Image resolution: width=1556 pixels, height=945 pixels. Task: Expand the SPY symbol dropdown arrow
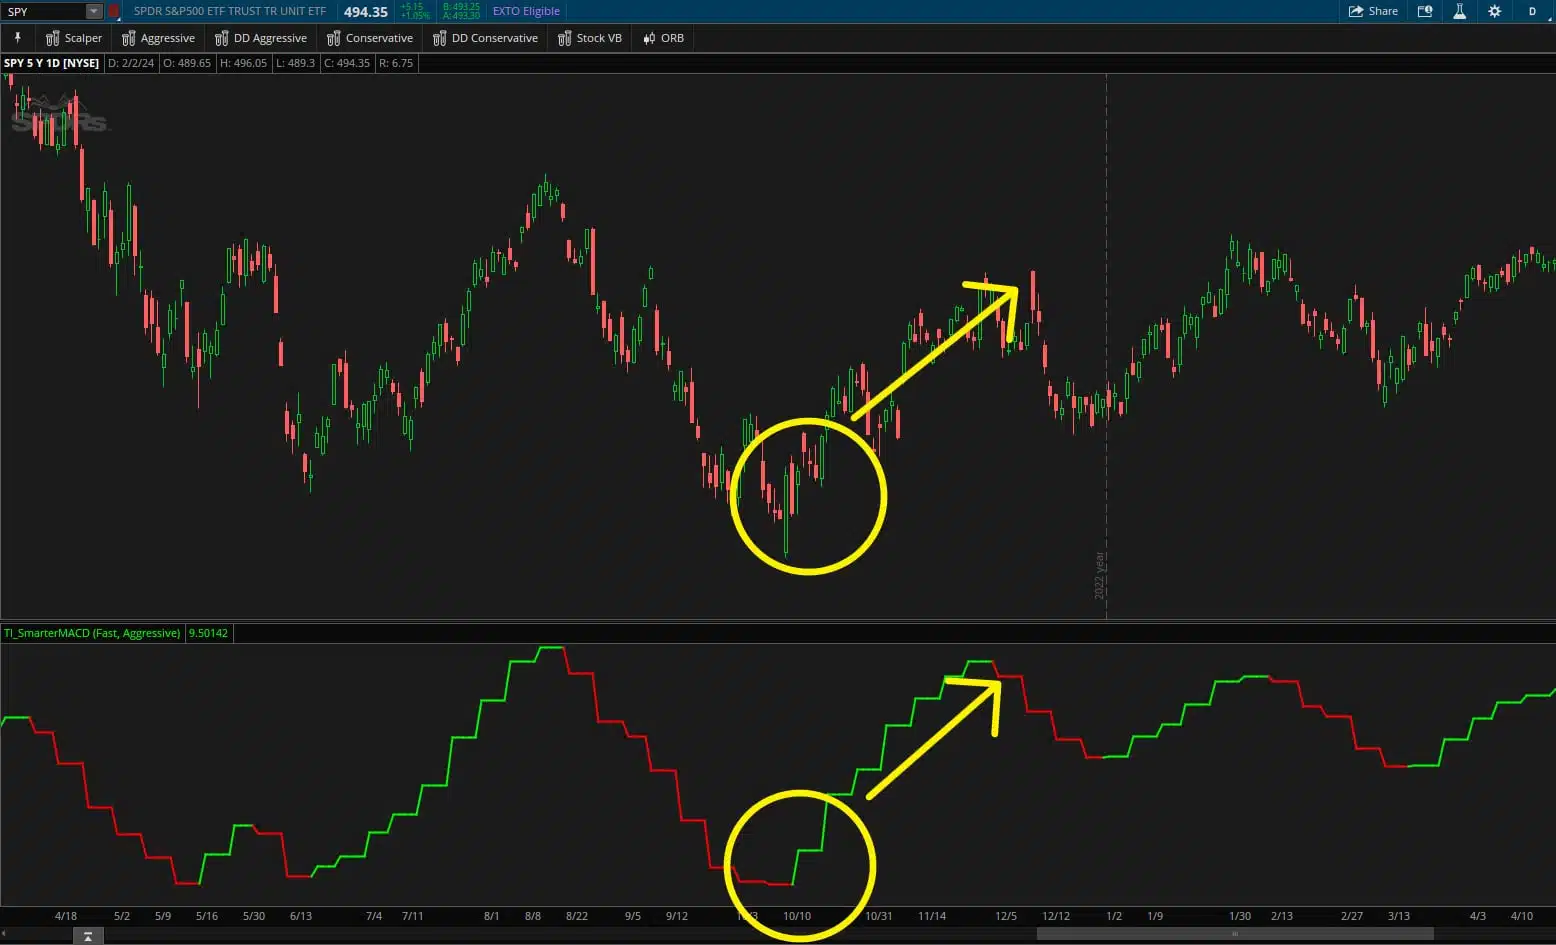[x=94, y=11]
